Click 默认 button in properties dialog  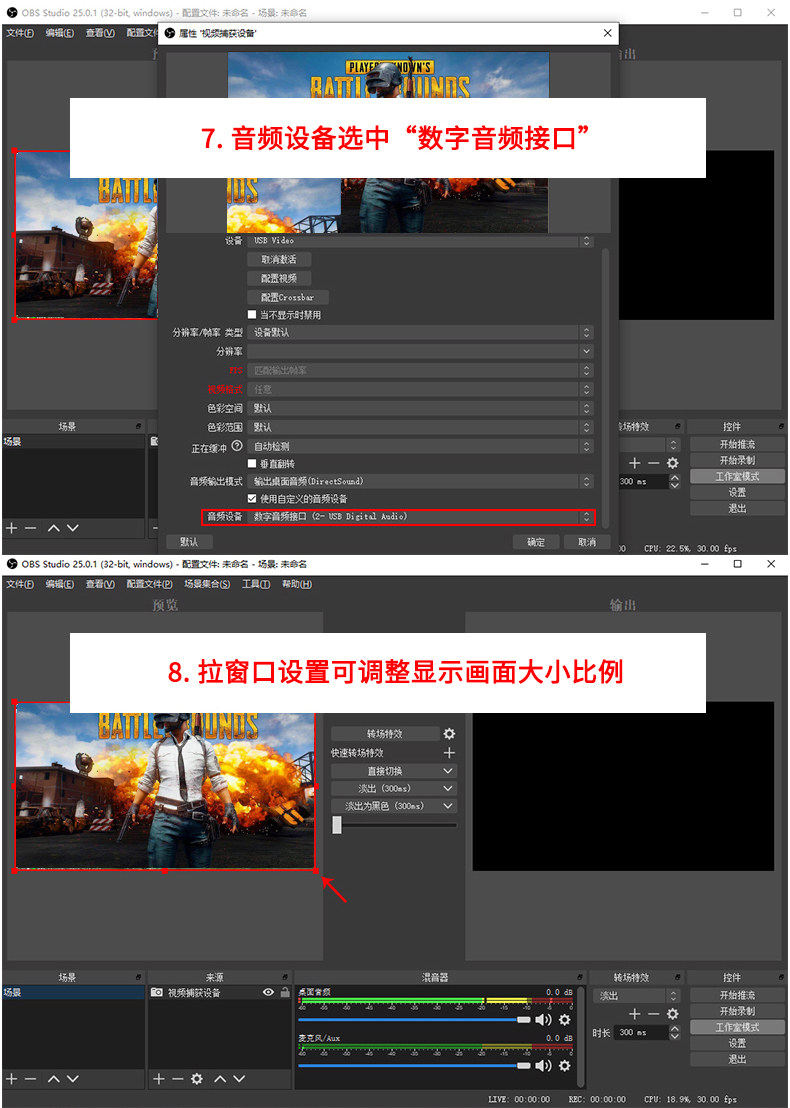coord(189,542)
